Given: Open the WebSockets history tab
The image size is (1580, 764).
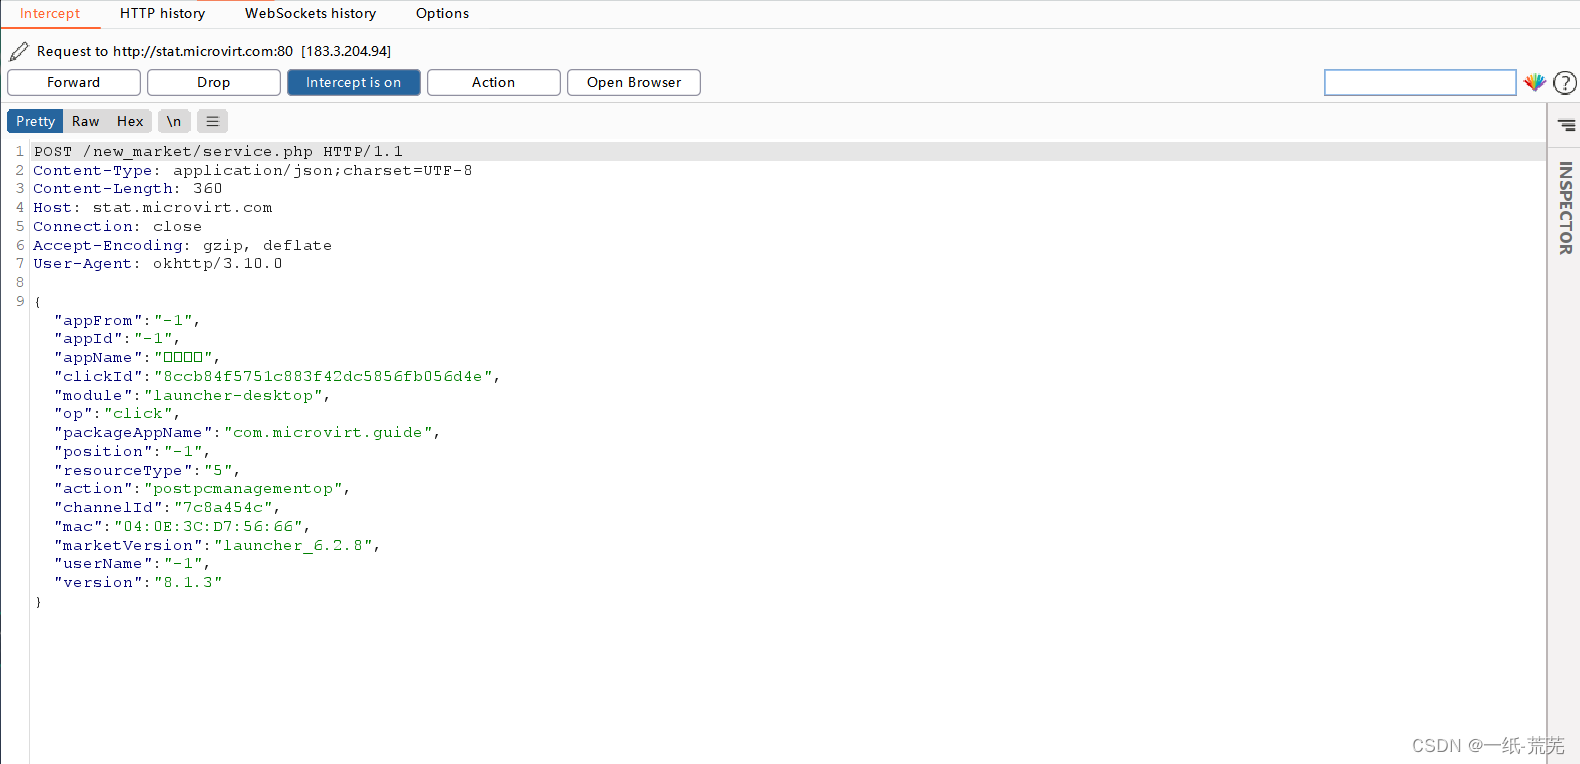Looking at the screenshot, I should click(311, 13).
